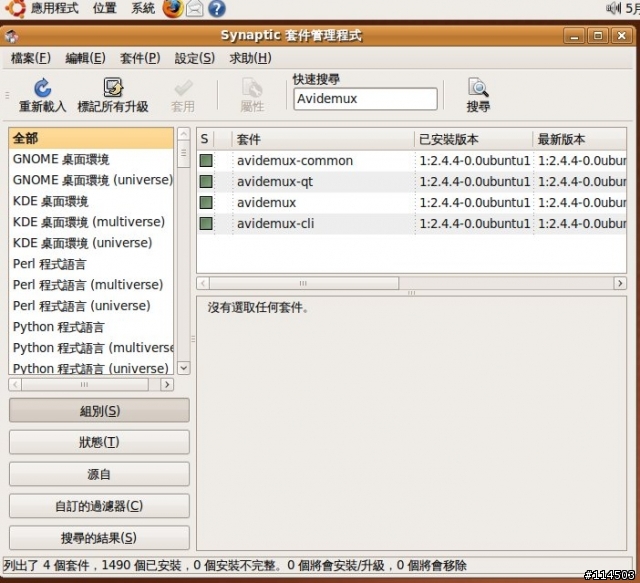
Task: Click the installed version of avidemux-qt
Action: (475, 182)
